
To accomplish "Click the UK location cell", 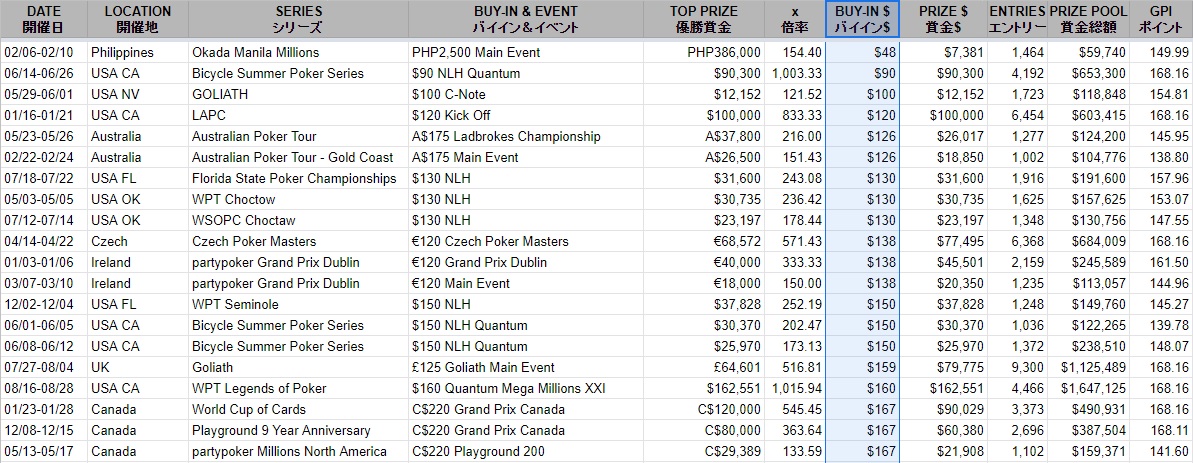I will [x=138, y=367].
